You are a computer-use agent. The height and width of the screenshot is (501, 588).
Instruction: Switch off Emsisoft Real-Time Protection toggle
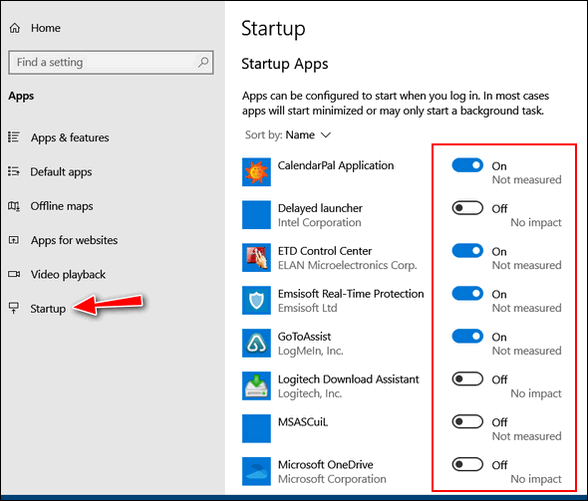point(467,293)
